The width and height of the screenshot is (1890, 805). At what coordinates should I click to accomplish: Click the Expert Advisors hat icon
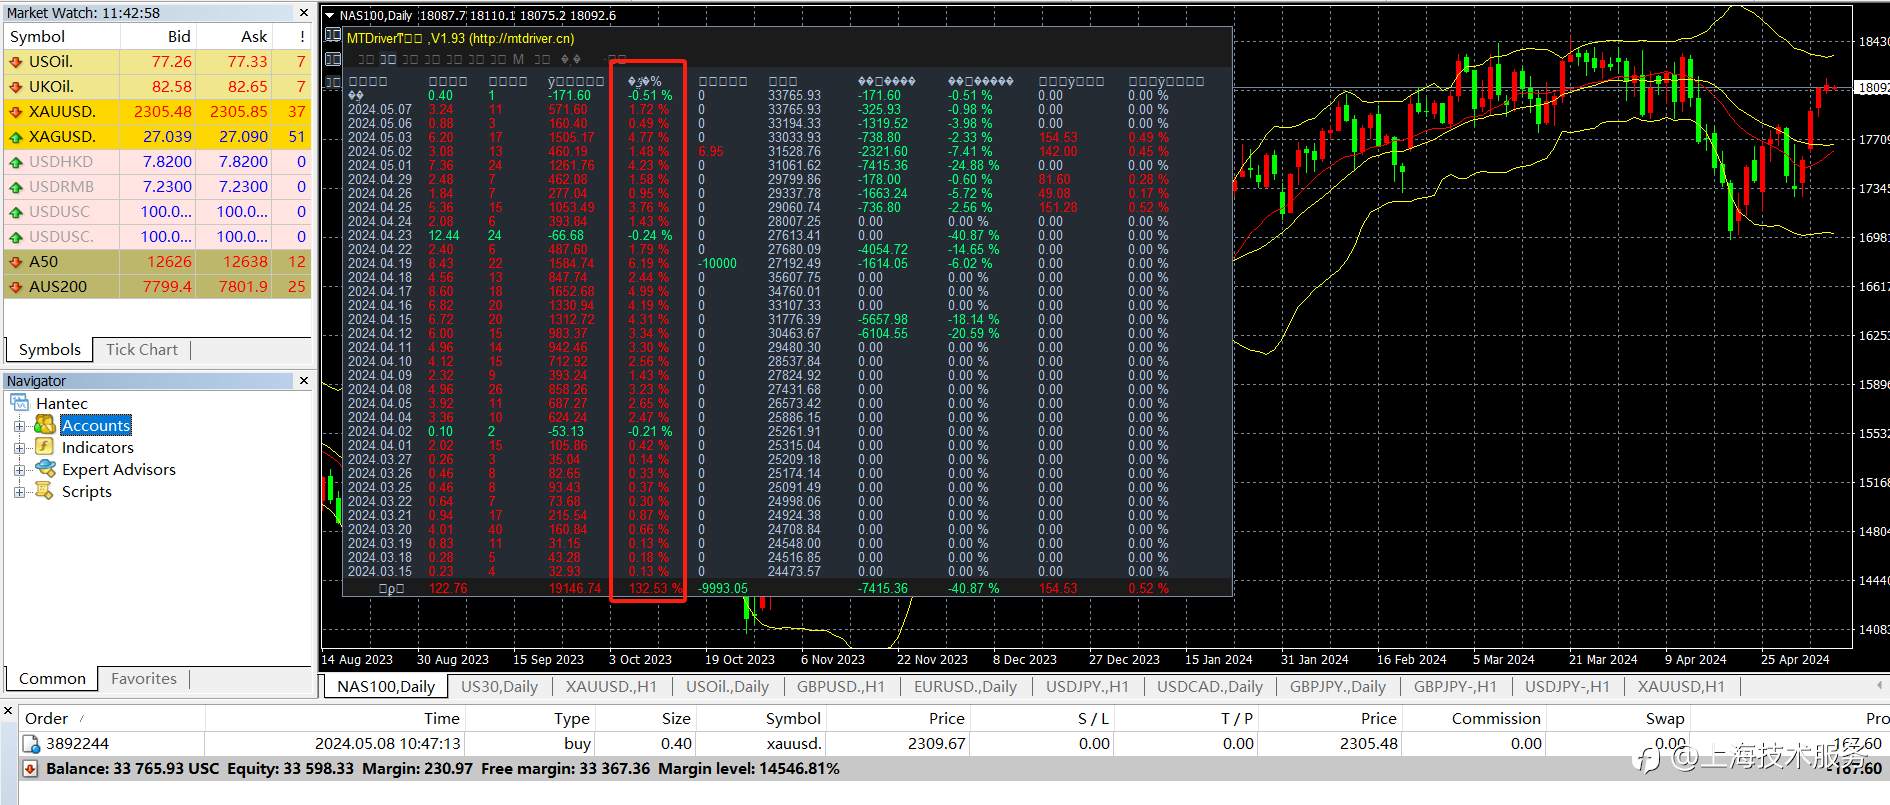click(x=45, y=469)
